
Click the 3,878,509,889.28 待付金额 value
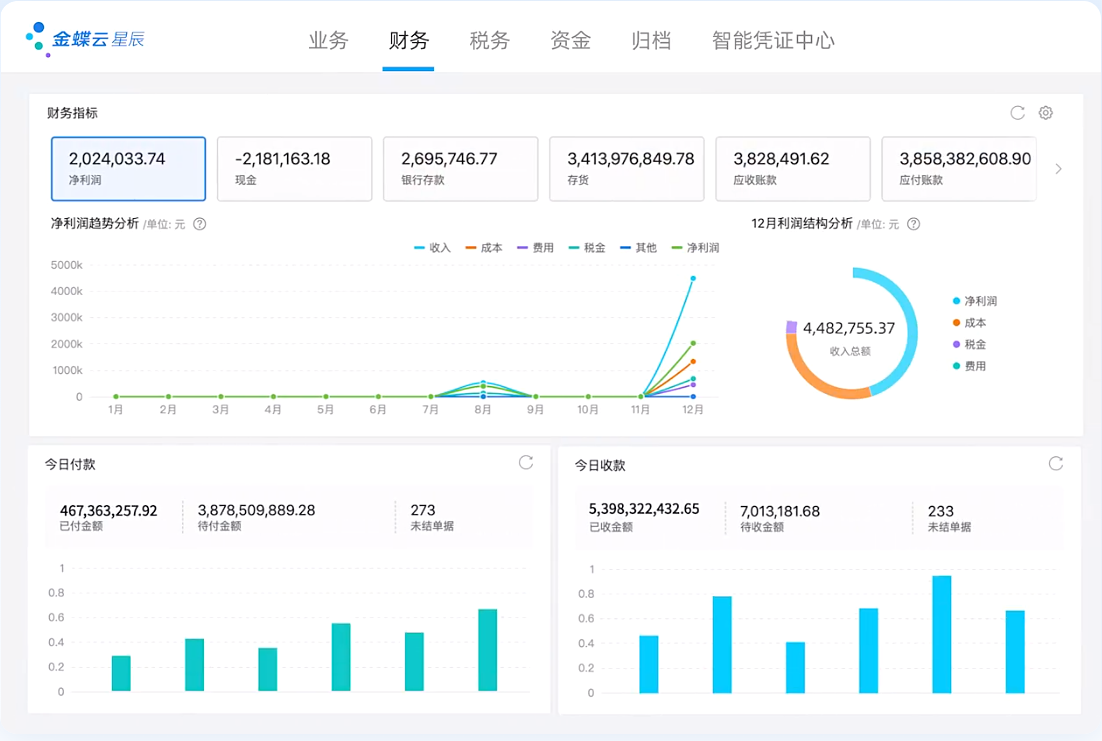(x=257, y=510)
